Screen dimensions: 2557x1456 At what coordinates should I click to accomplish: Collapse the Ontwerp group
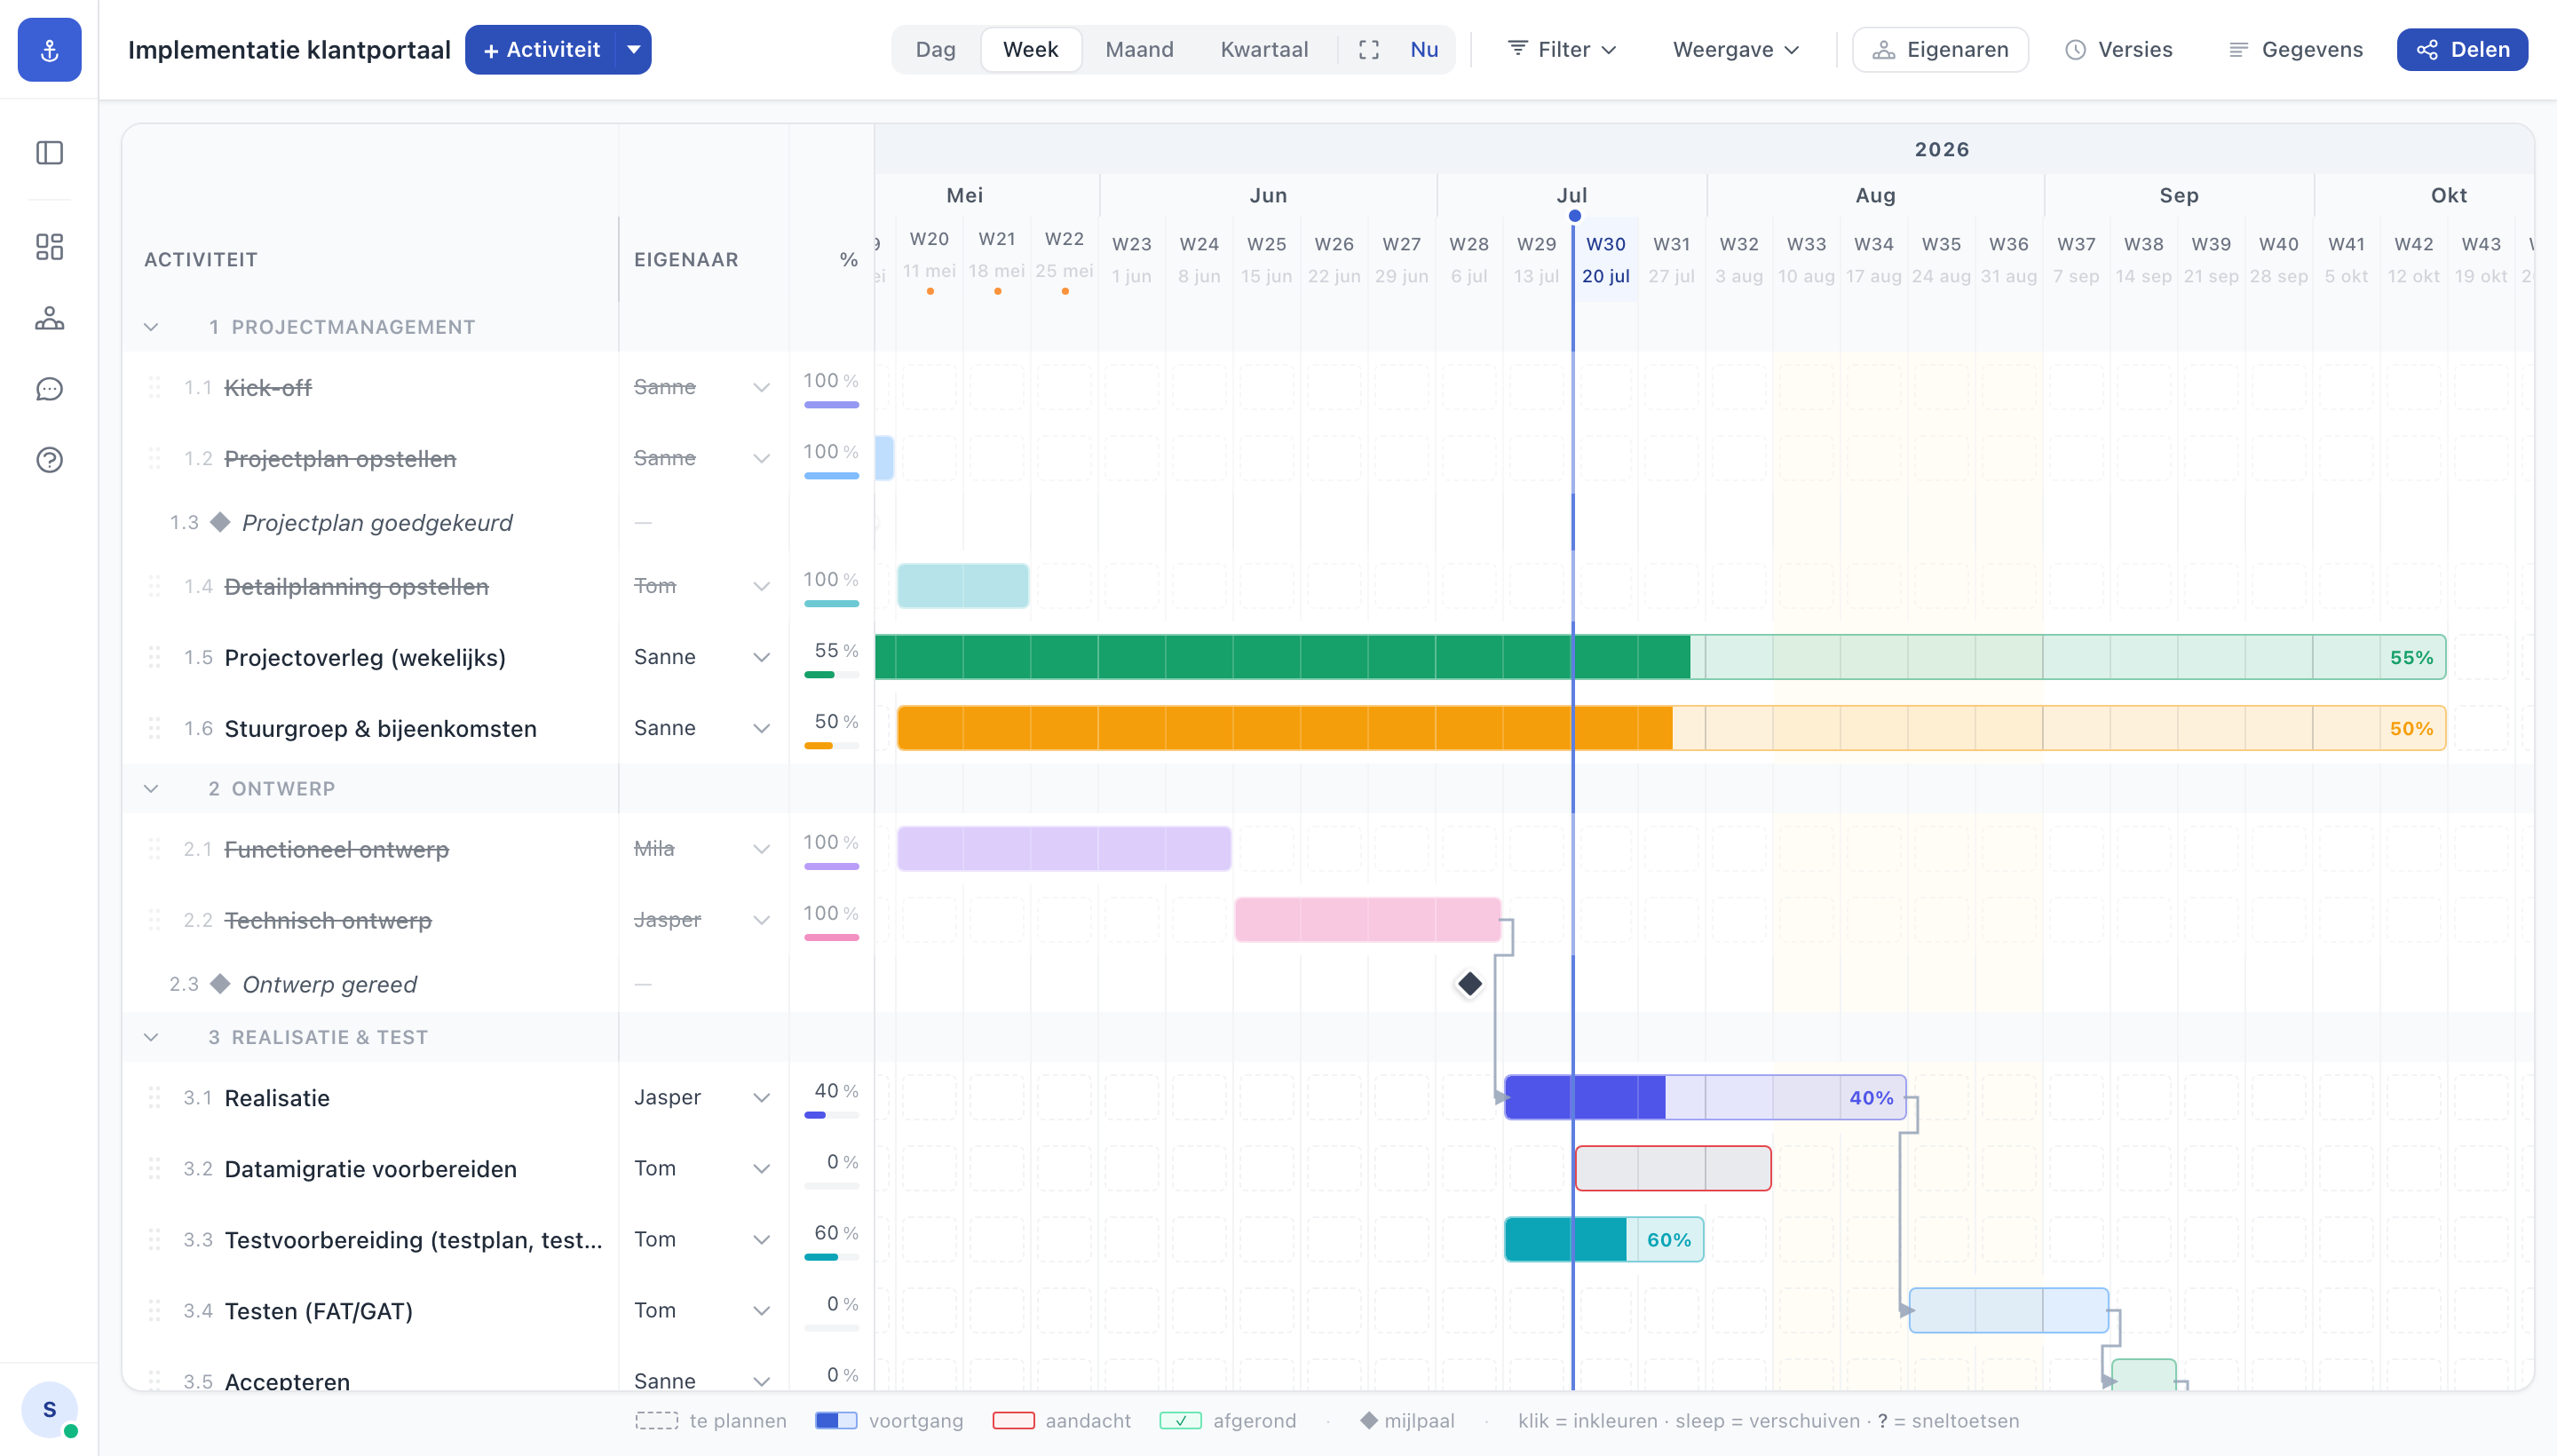(151, 788)
